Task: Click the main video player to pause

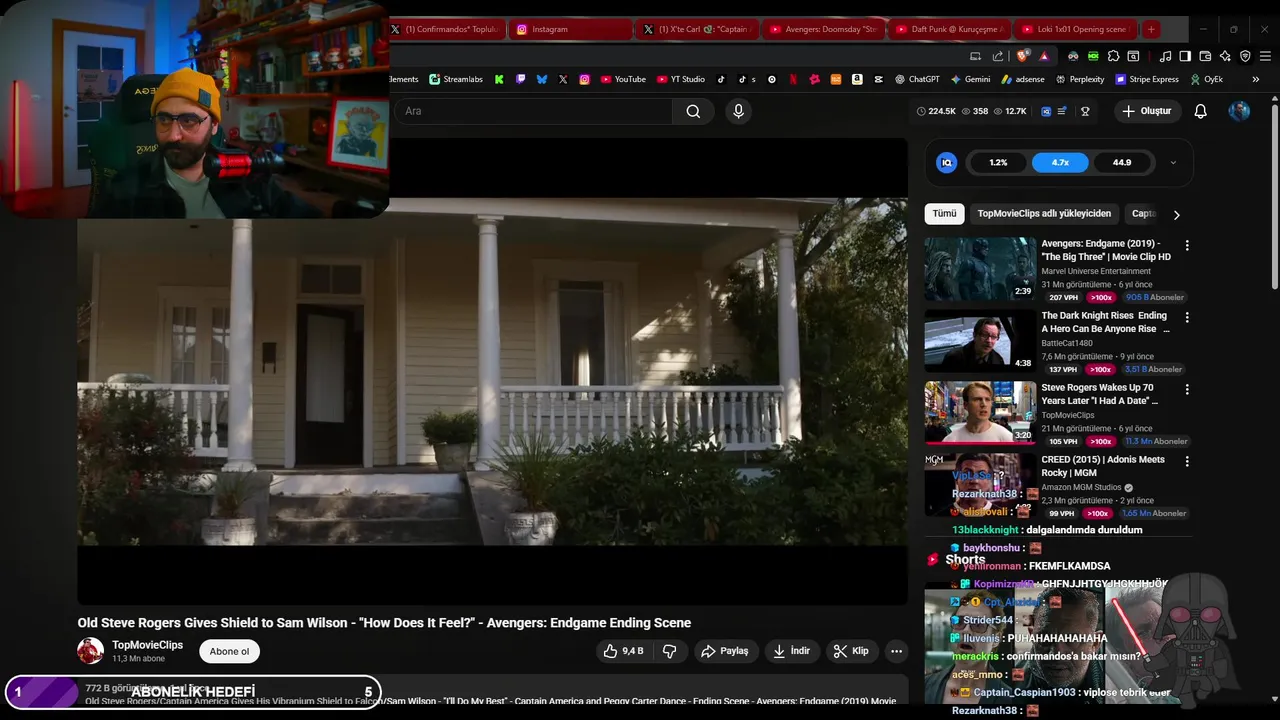Action: tap(492, 371)
